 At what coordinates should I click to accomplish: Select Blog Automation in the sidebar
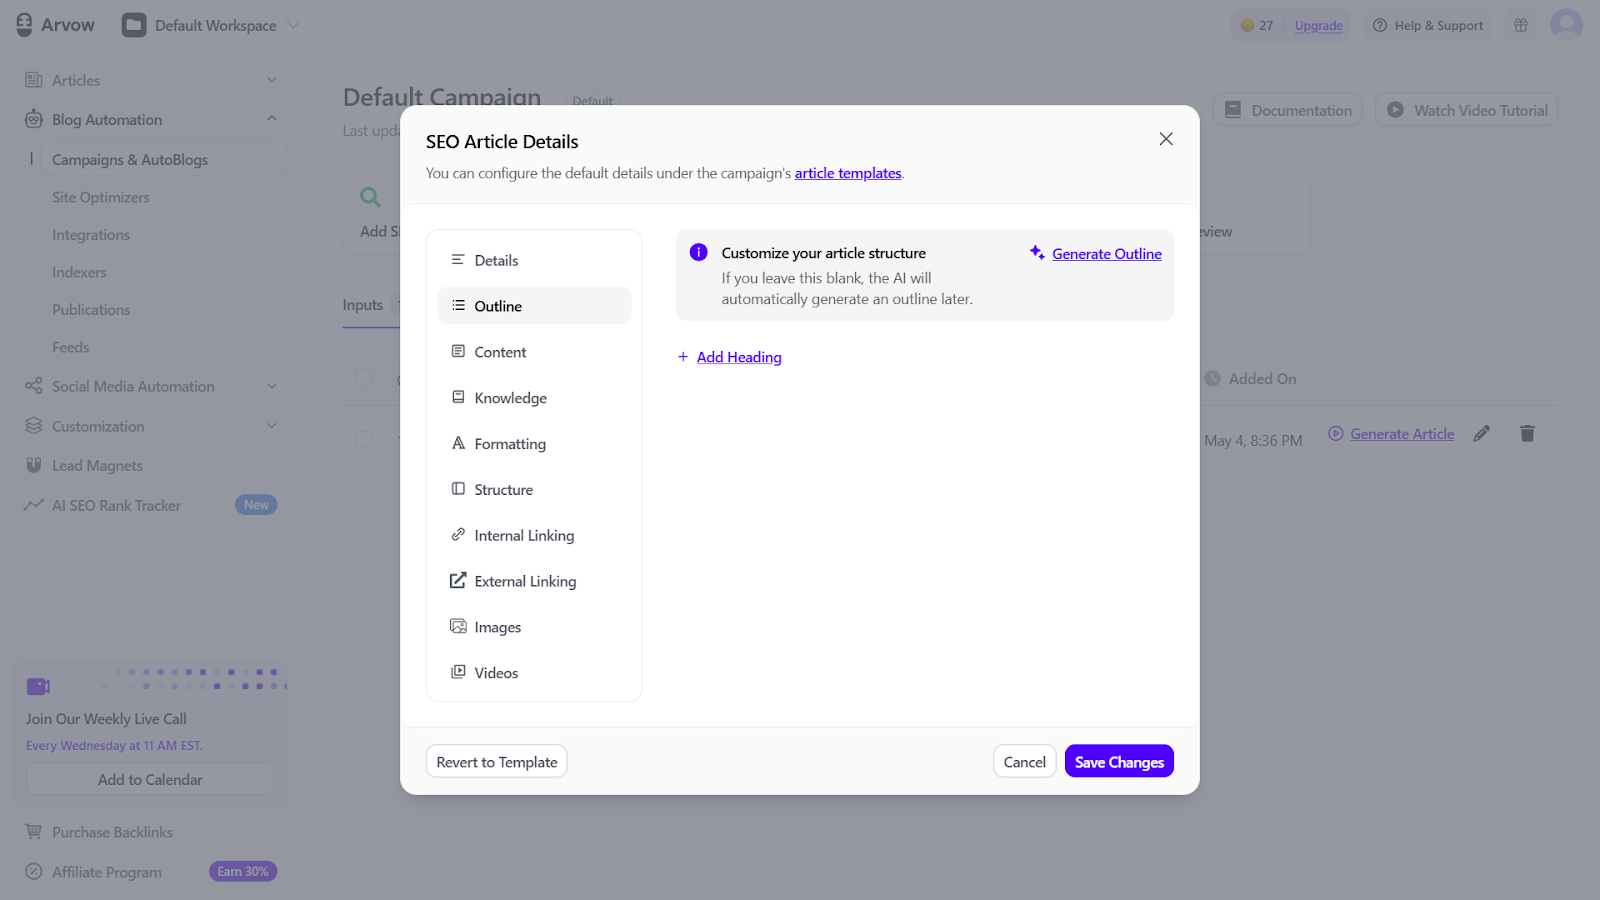coord(106,119)
